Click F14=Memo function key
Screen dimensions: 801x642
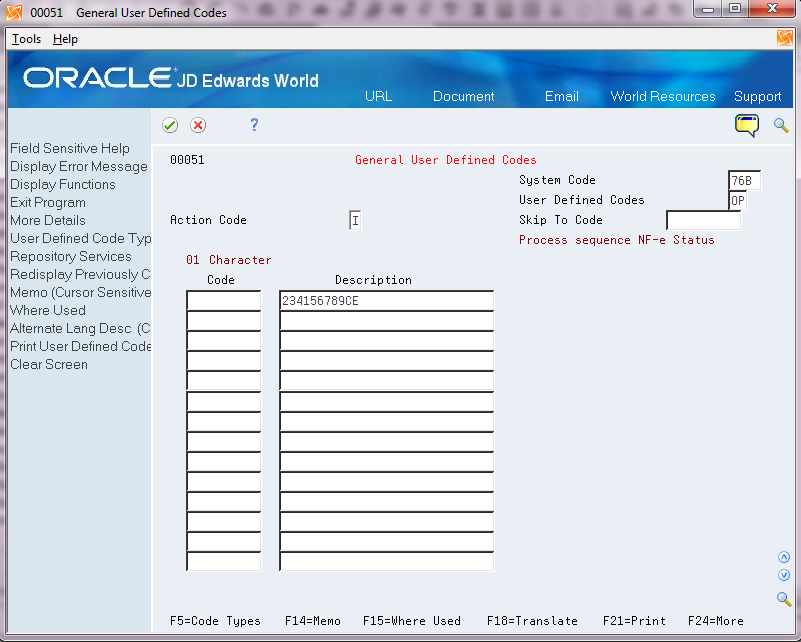click(x=313, y=621)
